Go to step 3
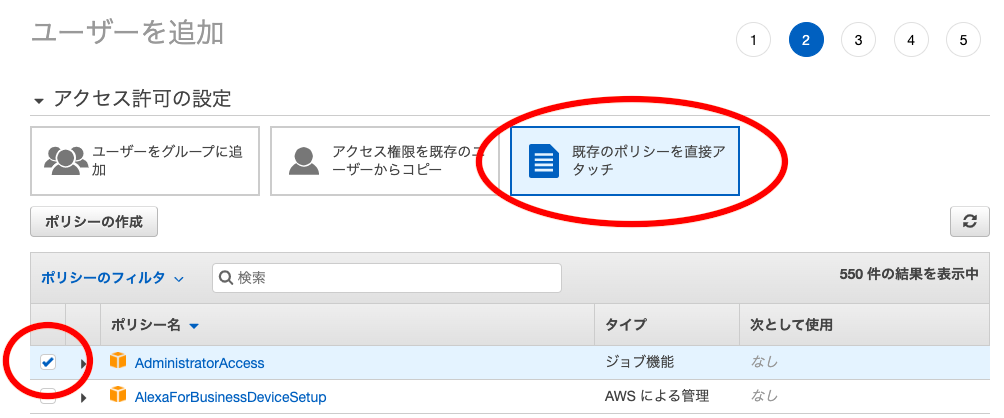Screen dimensions: 1004x418 click(x=858, y=40)
